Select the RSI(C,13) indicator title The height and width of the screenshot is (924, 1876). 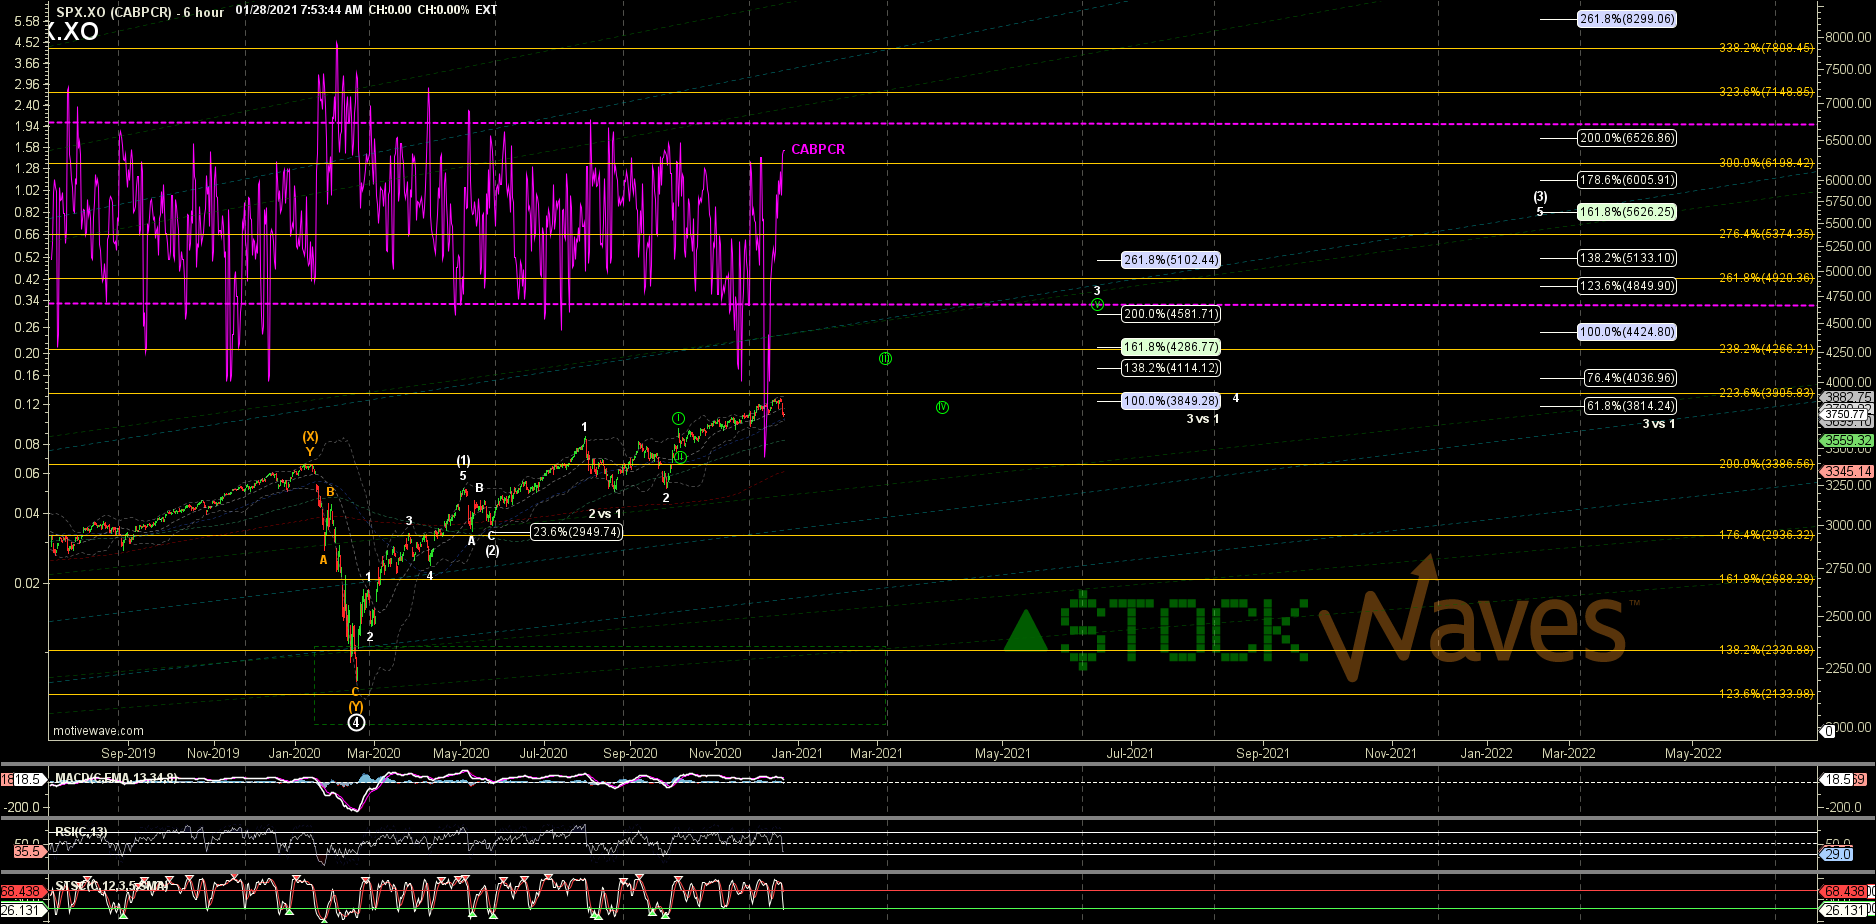81,832
